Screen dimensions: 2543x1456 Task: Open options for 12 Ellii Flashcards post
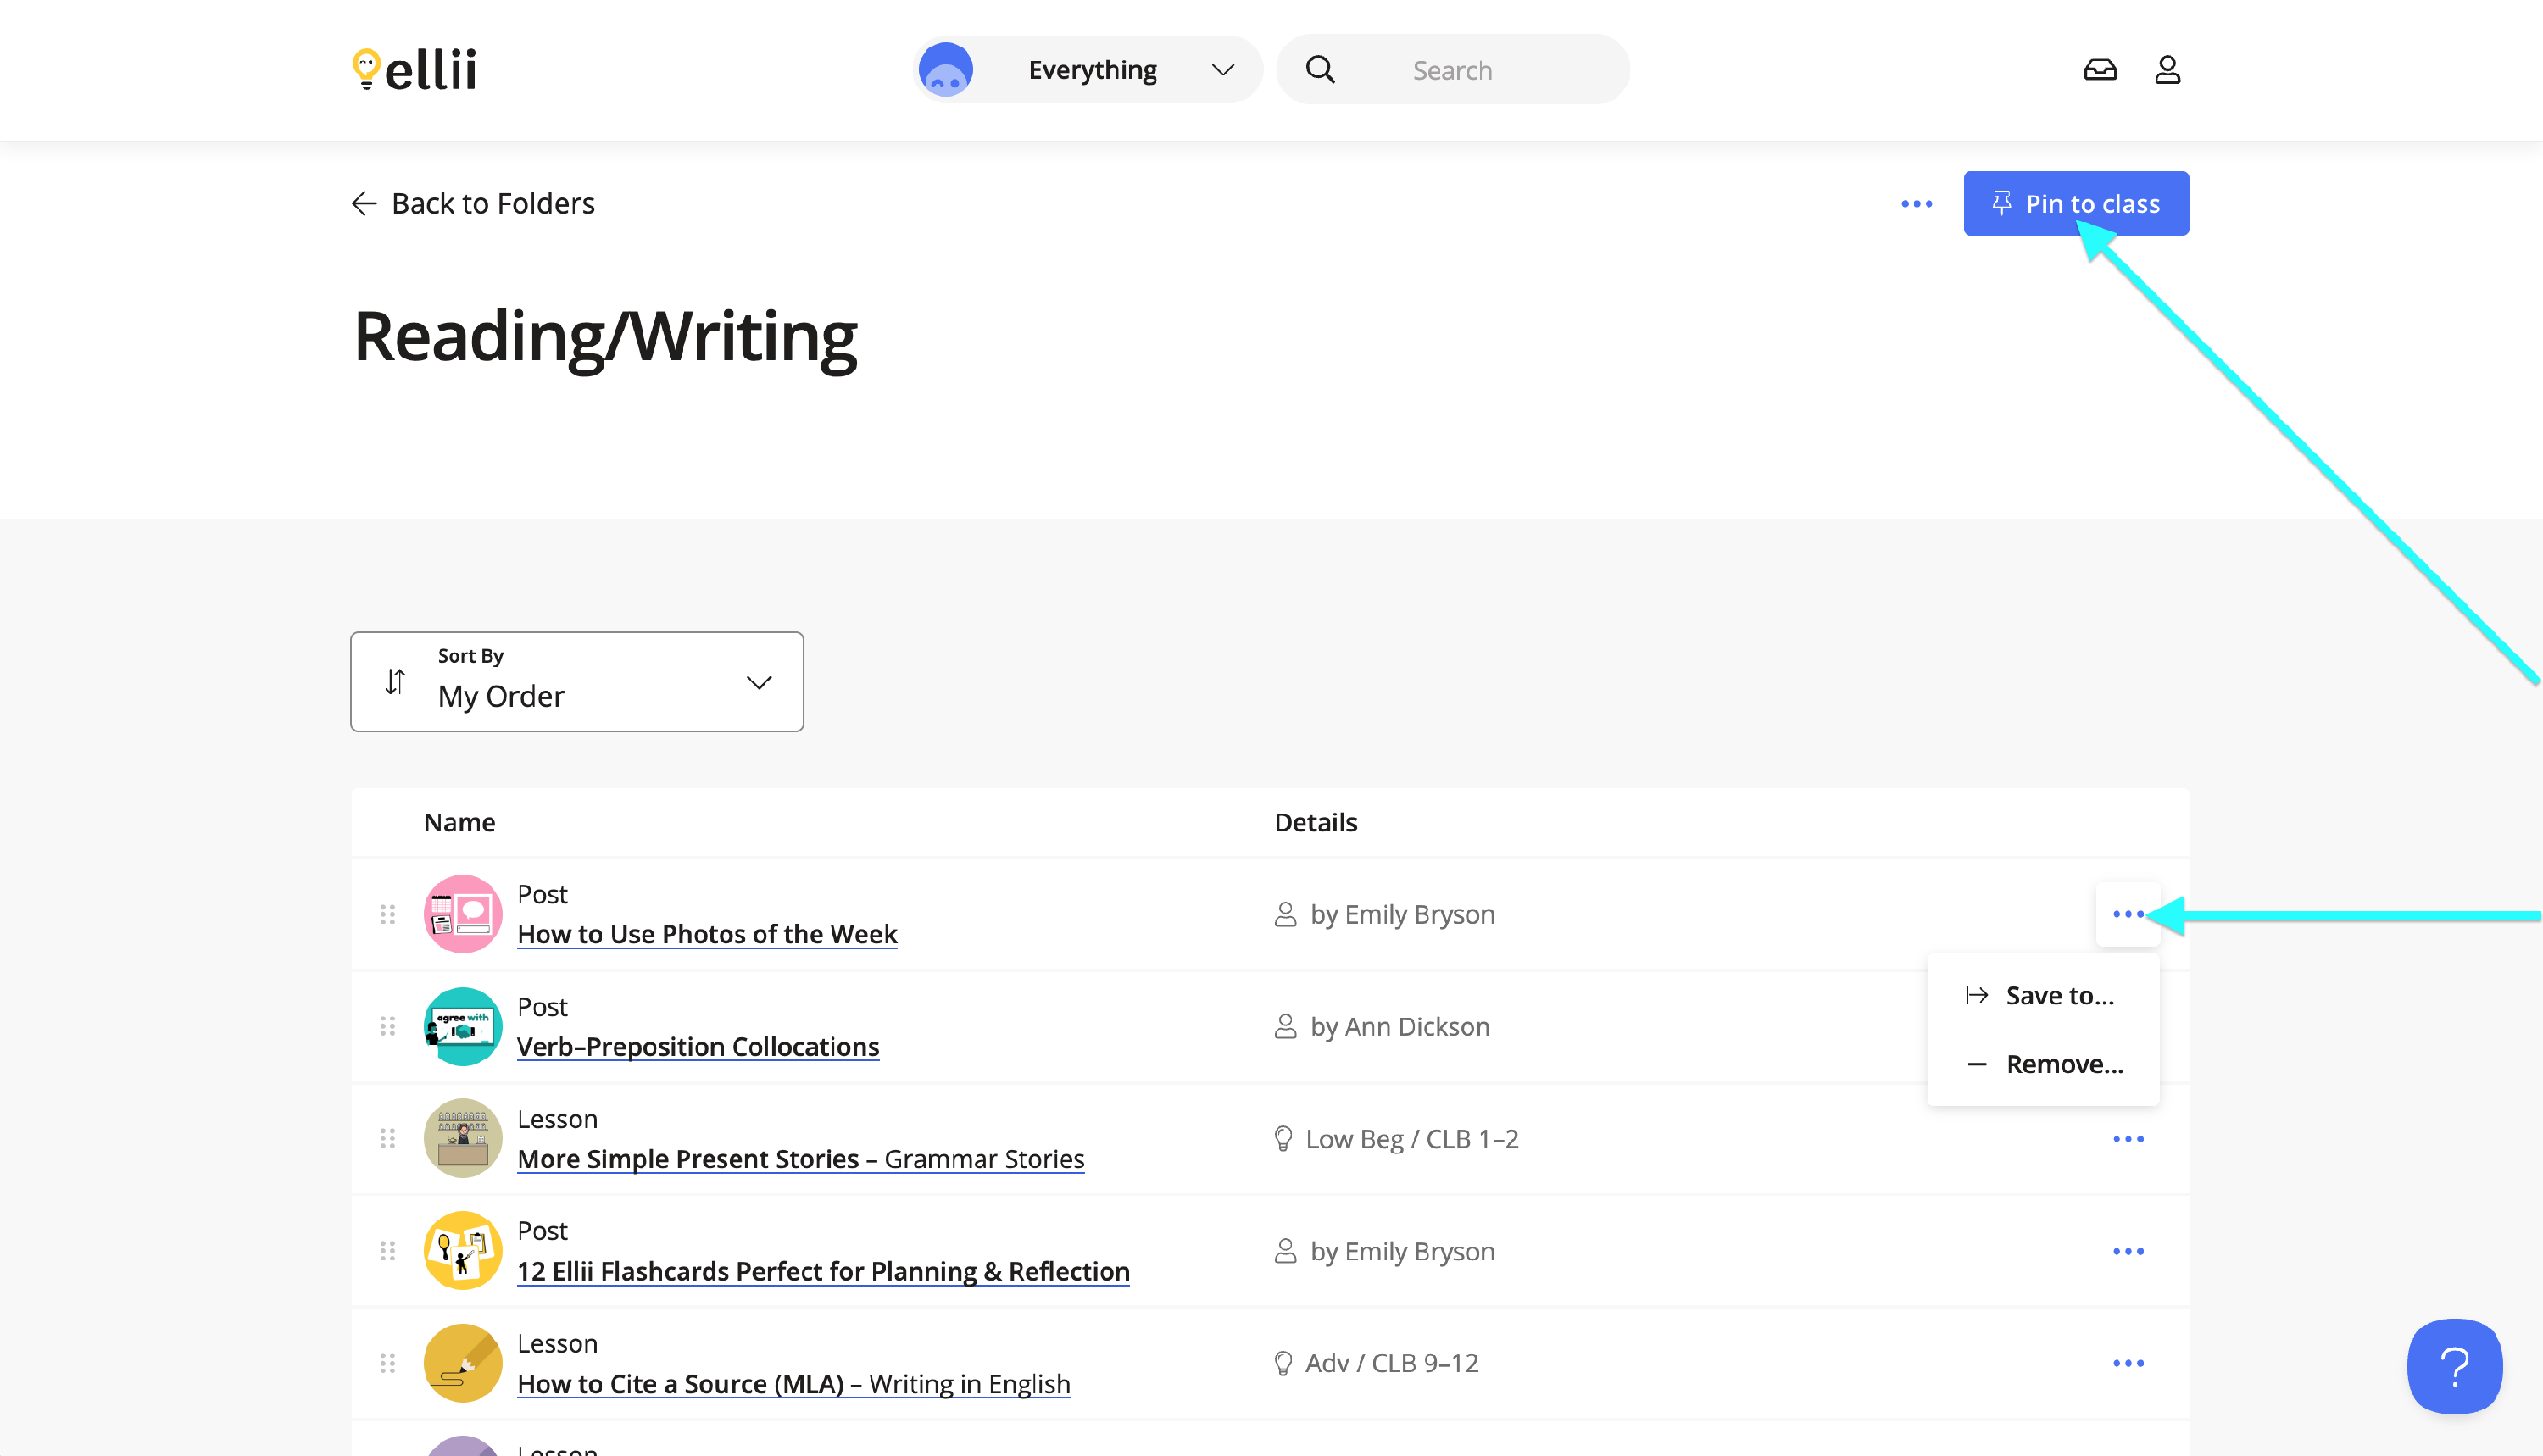click(2128, 1251)
